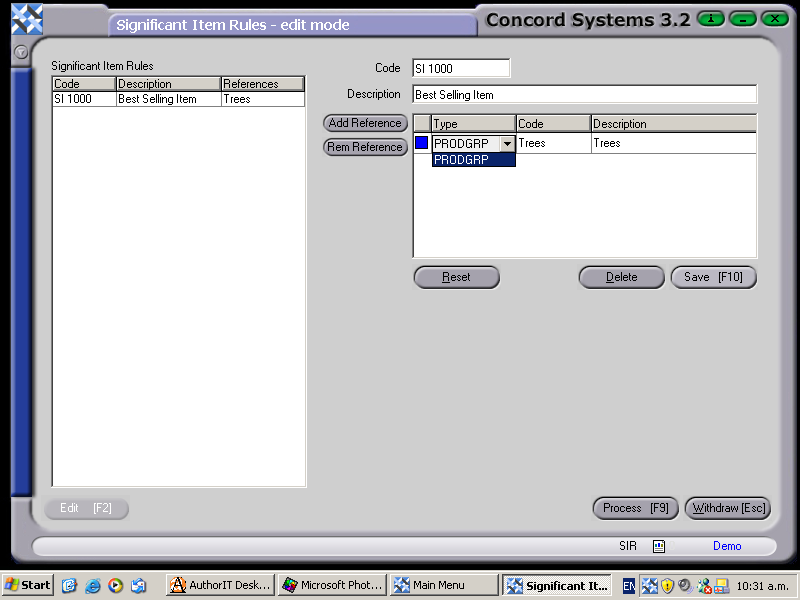The height and width of the screenshot is (600, 800).
Task: Open the info icon on the title bar
Action: tap(710, 18)
